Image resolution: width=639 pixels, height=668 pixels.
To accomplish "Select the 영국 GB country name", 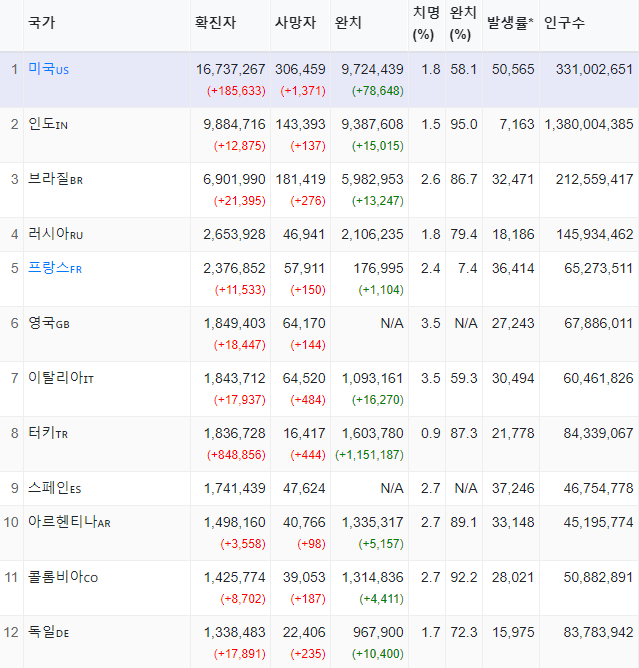I will (x=49, y=323).
